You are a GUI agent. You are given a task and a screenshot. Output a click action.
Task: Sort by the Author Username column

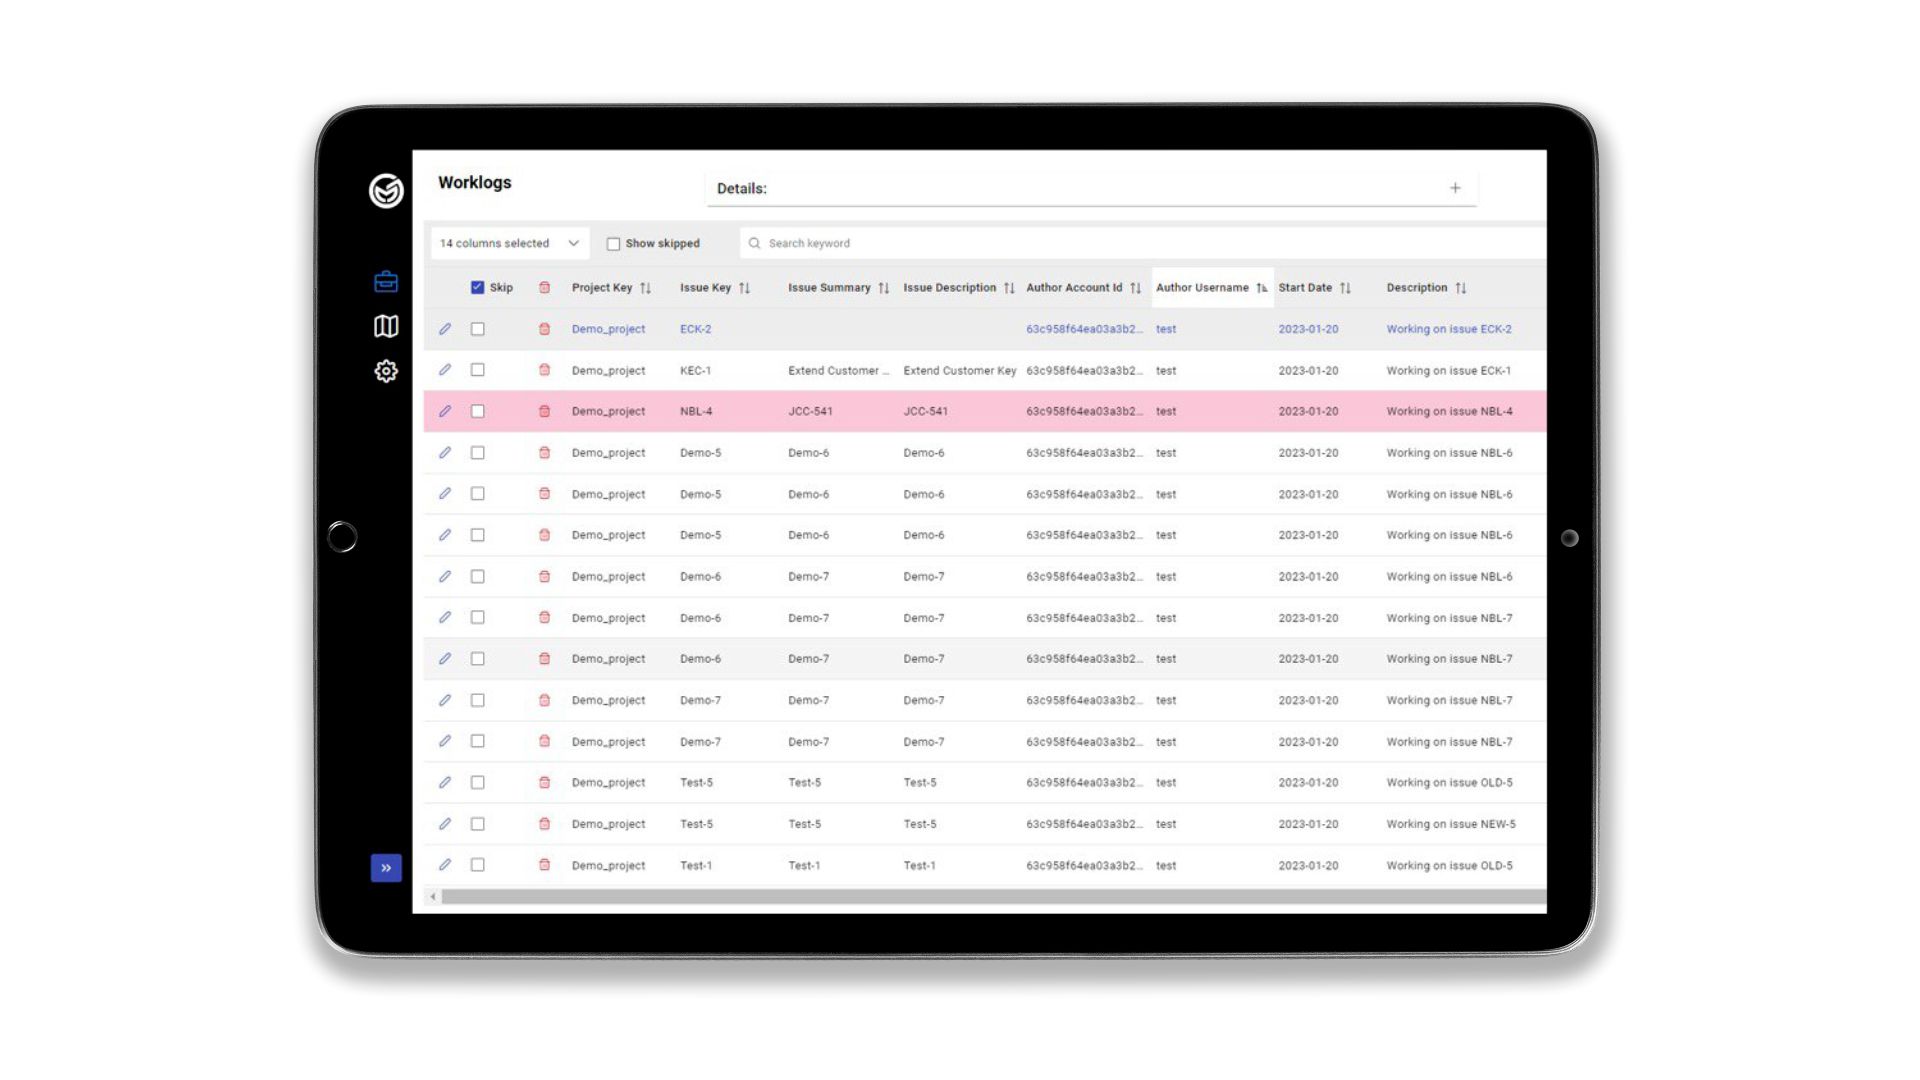pyautogui.click(x=1262, y=288)
